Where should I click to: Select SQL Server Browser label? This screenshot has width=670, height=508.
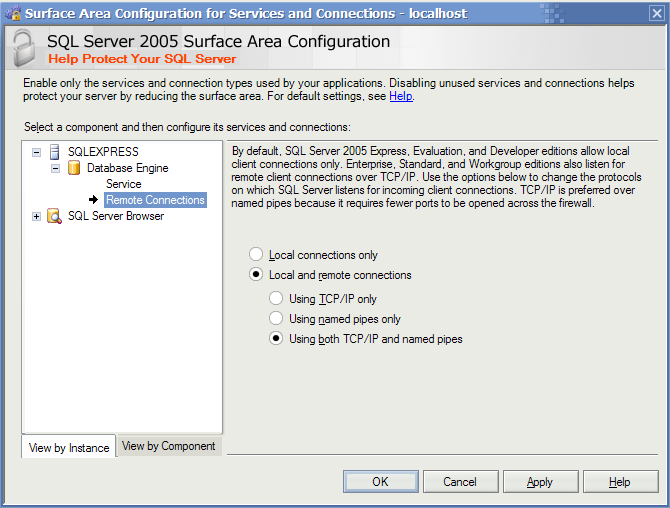point(116,216)
